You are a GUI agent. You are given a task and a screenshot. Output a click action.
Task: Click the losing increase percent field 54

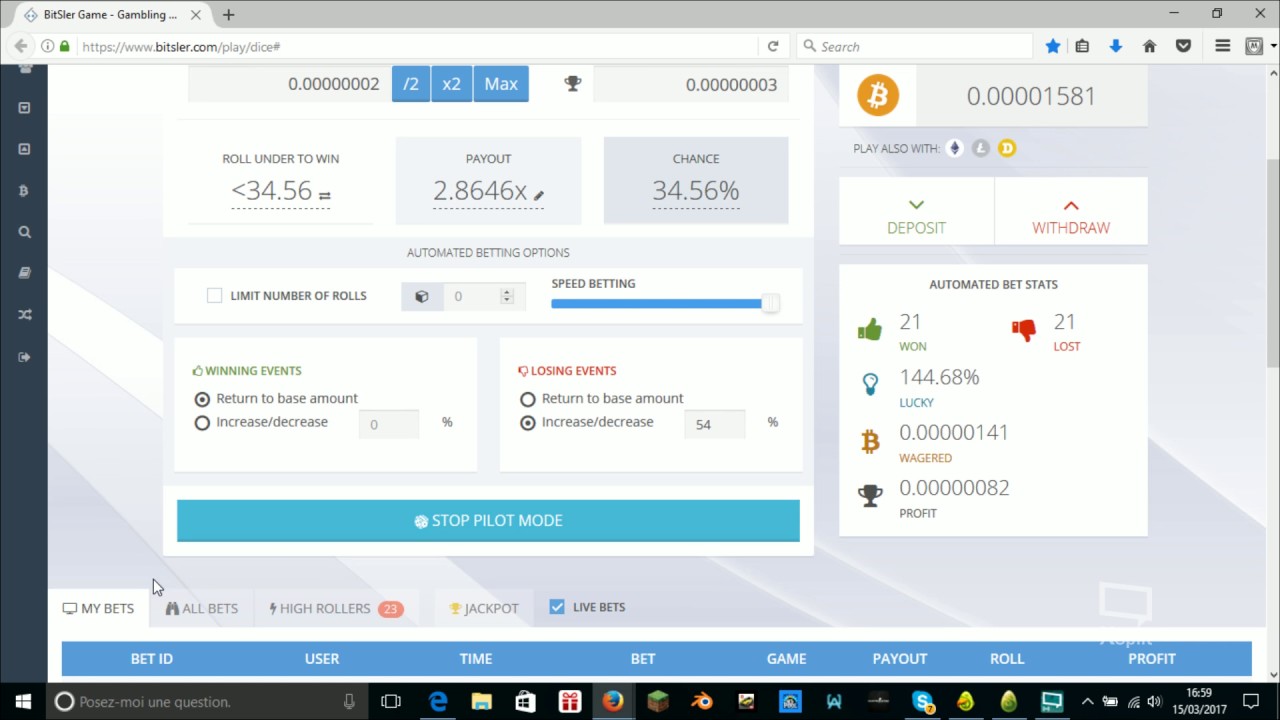tap(714, 424)
